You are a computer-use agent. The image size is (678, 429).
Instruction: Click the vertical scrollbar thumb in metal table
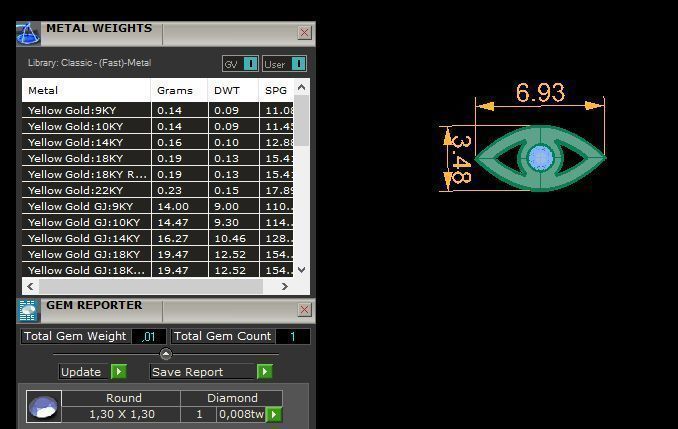click(x=301, y=120)
